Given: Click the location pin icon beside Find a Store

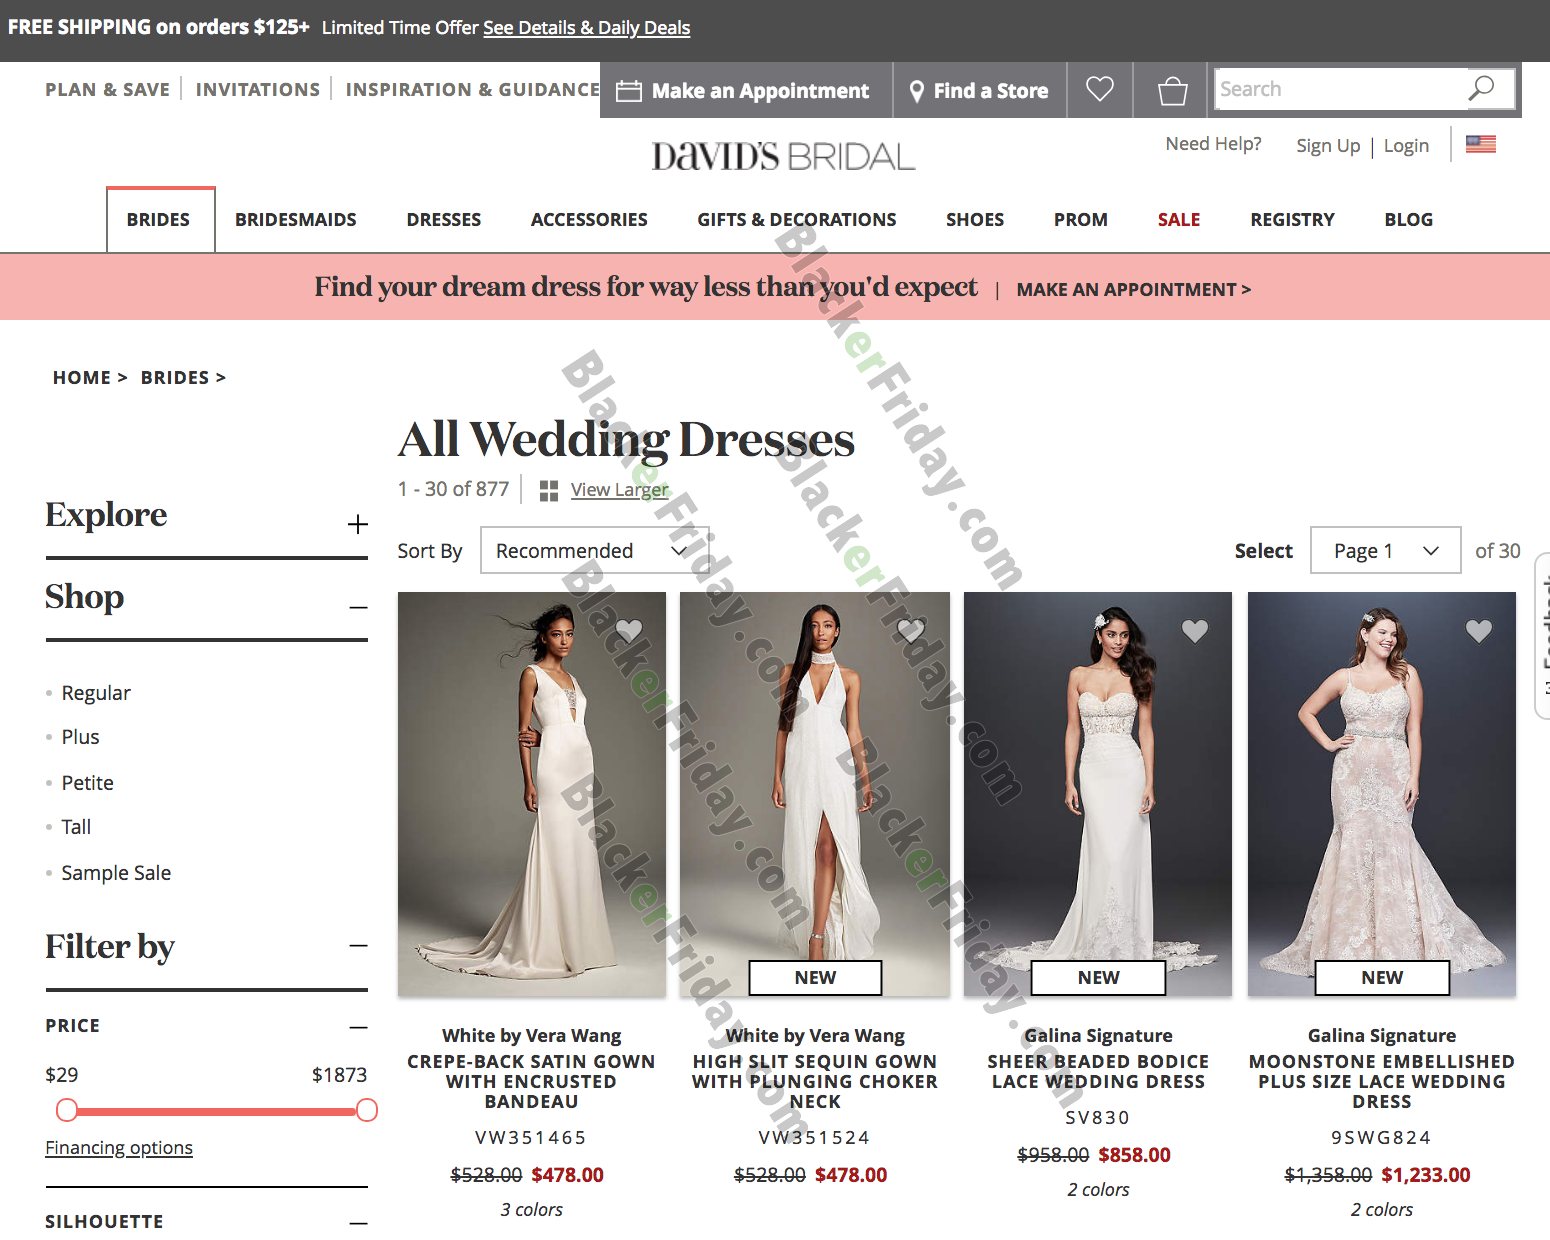Looking at the screenshot, I should (x=916, y=91).
